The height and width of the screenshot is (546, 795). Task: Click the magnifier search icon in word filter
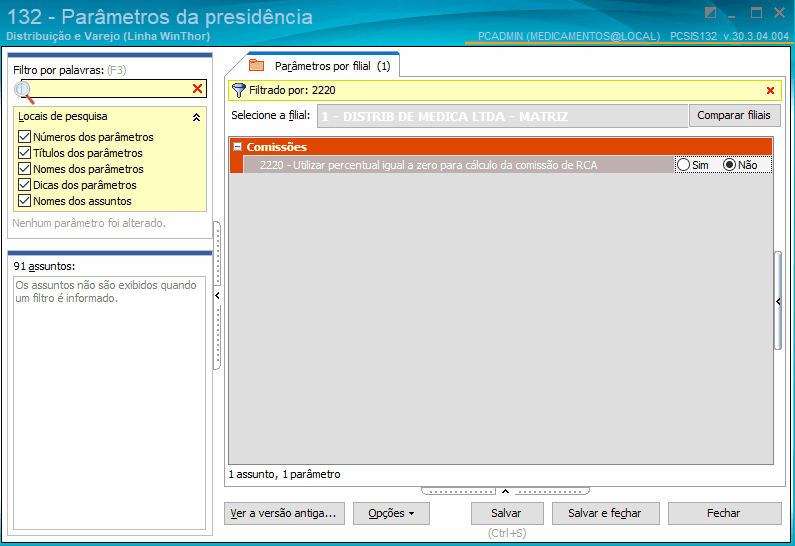coord(23,92)
